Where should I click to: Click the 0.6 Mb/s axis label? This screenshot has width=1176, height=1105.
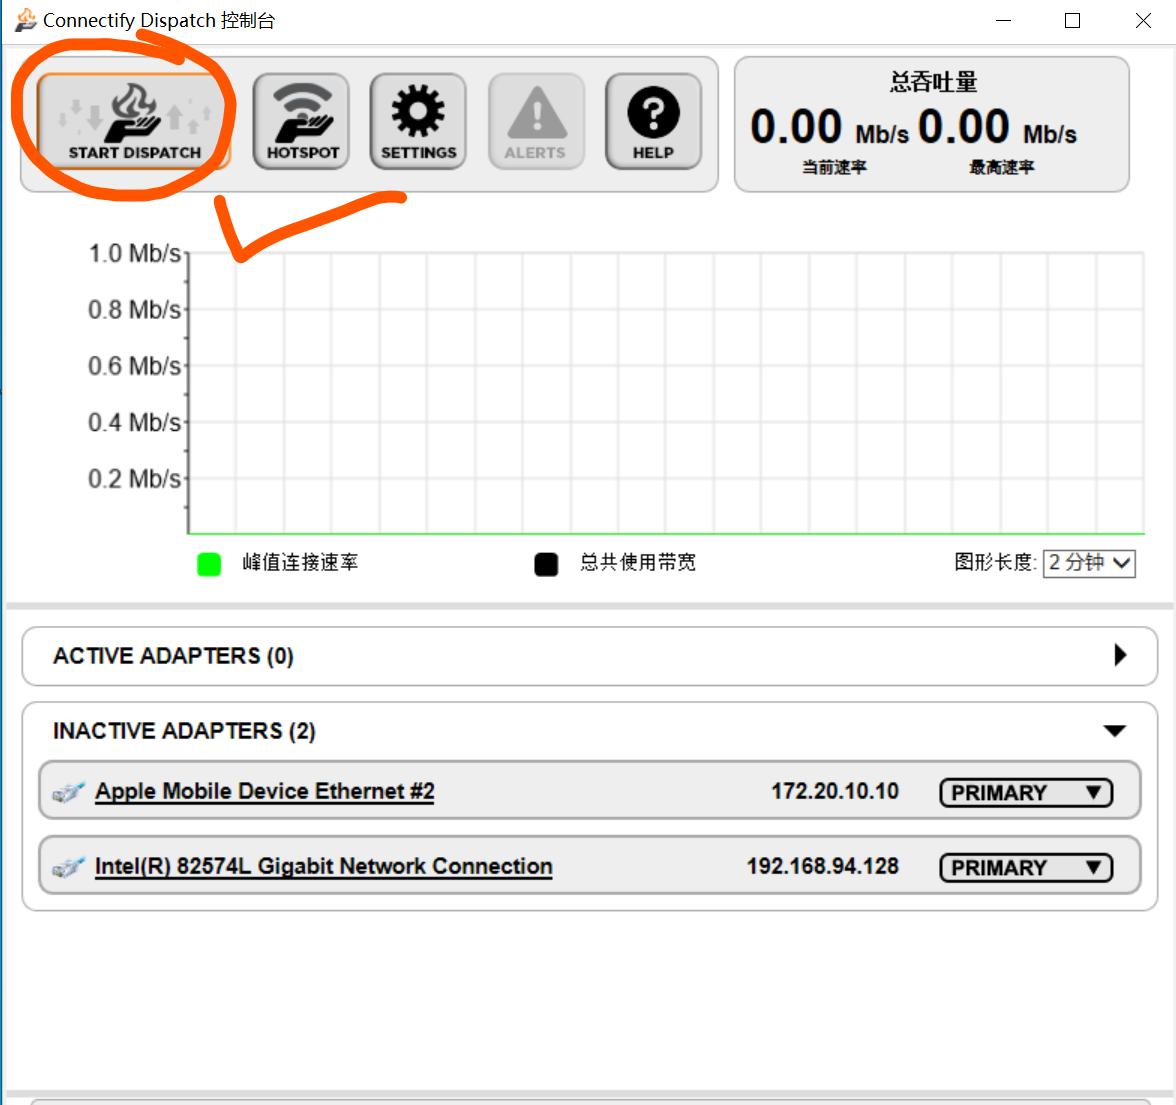[x=134, y=366]
